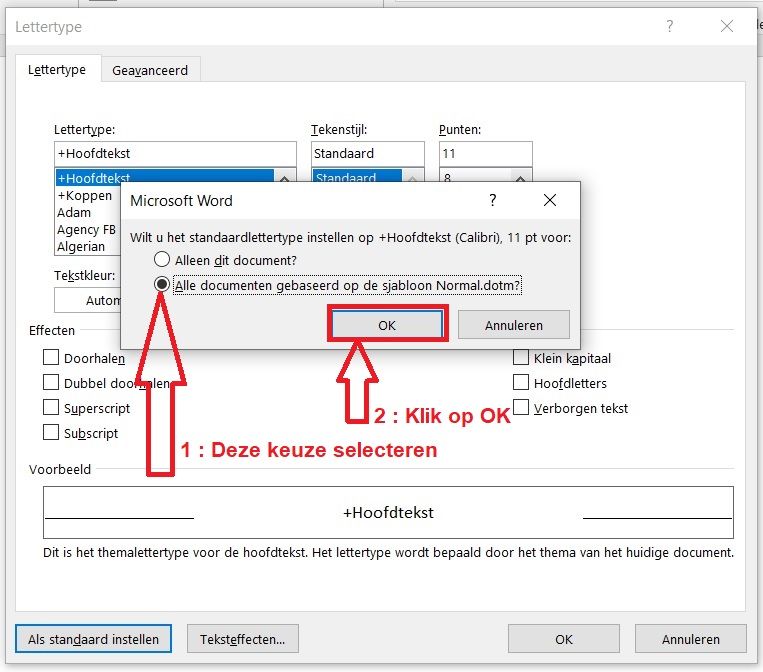Click the help question mark in Microsoft Word dialog

492,200
